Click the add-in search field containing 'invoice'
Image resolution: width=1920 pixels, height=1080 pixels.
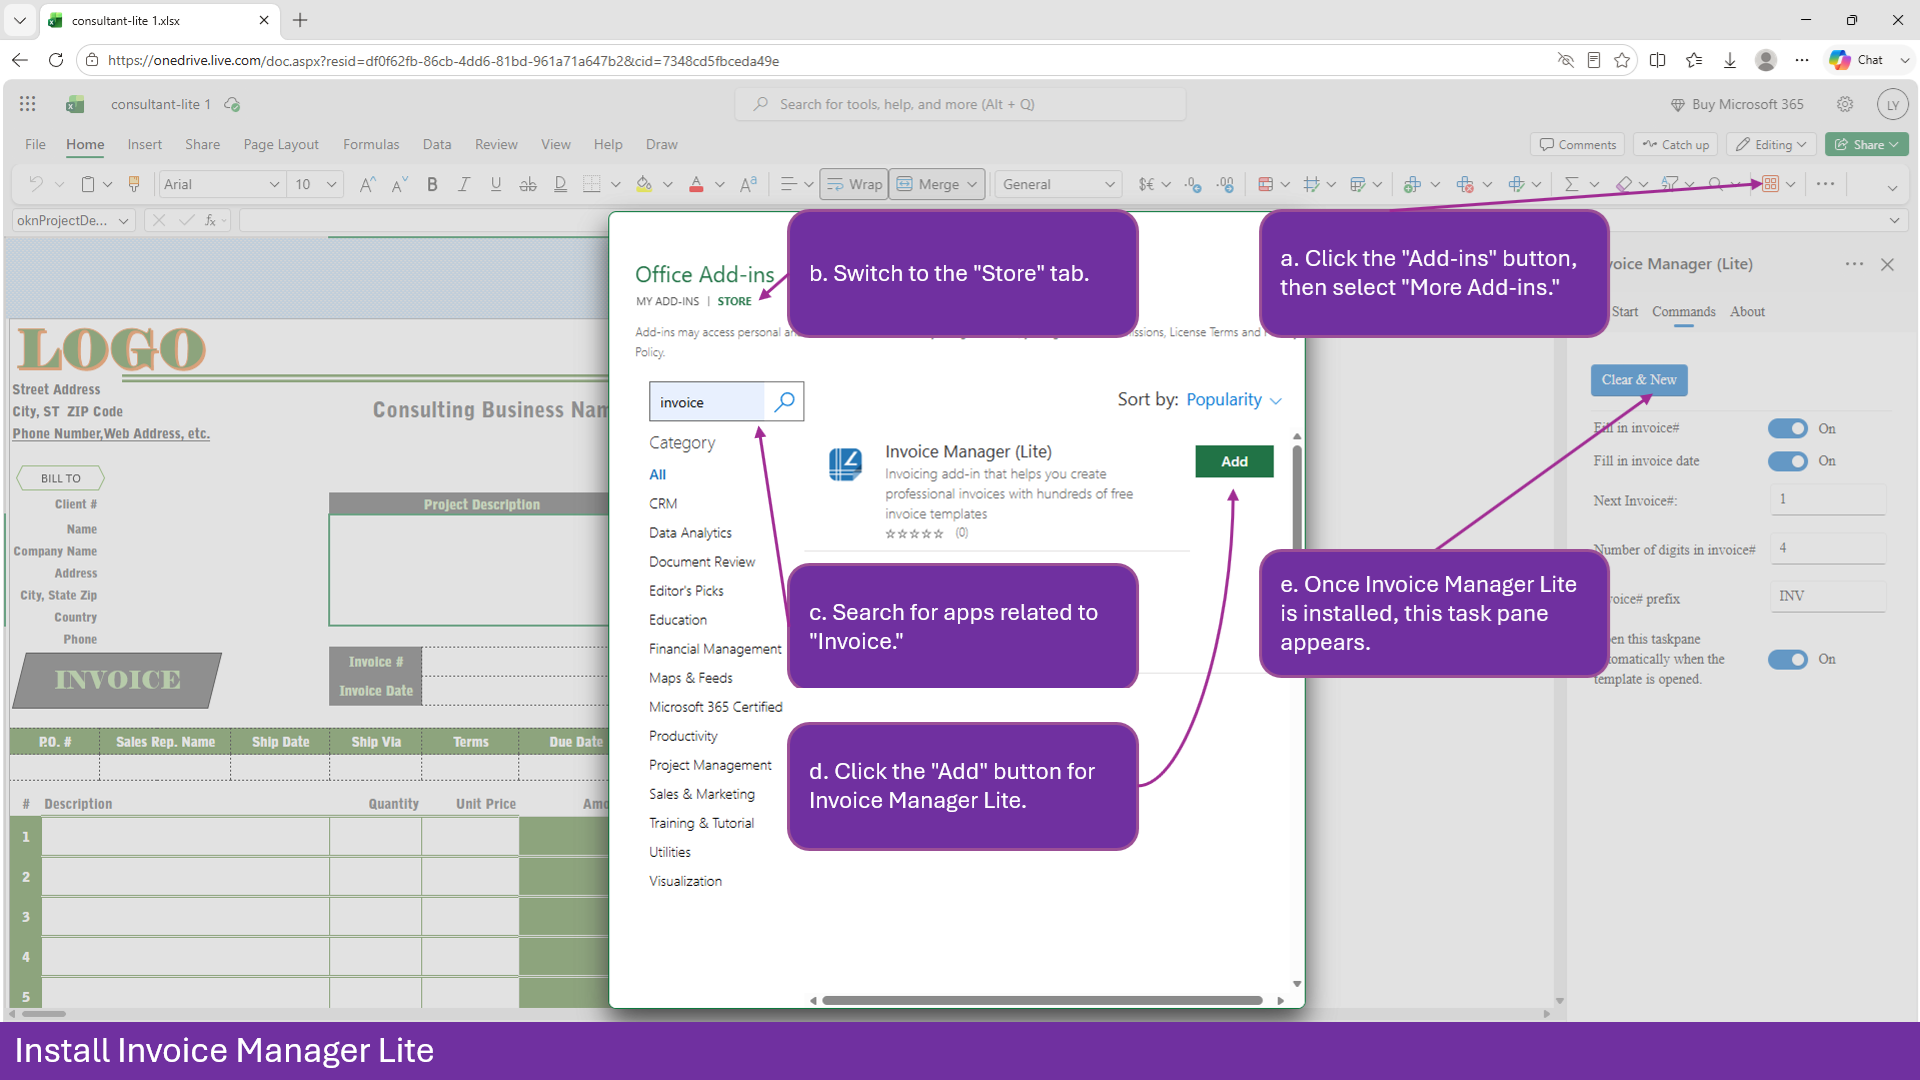[708, 402]
